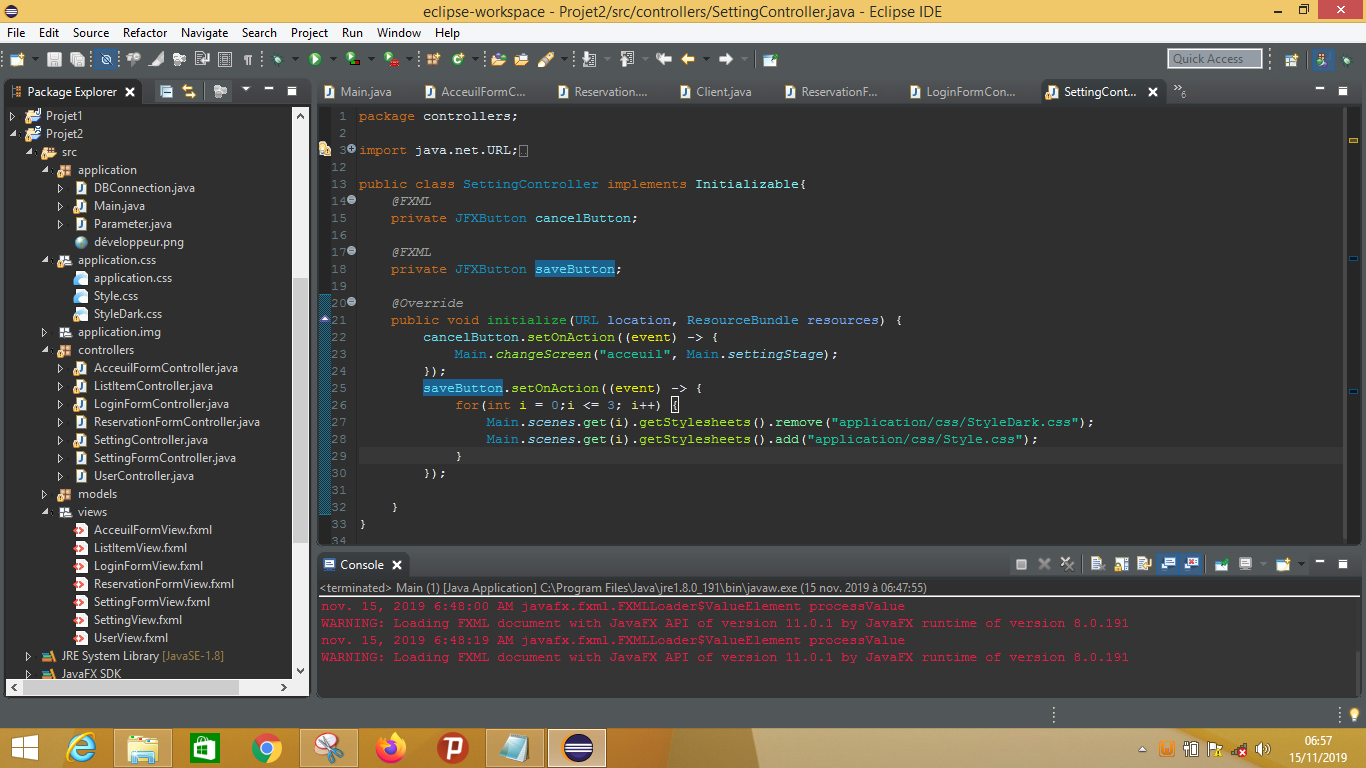This screenshot has width=1366, height=768.
Task: Click the Open Perspective icon
Action: coord(1291,59)
